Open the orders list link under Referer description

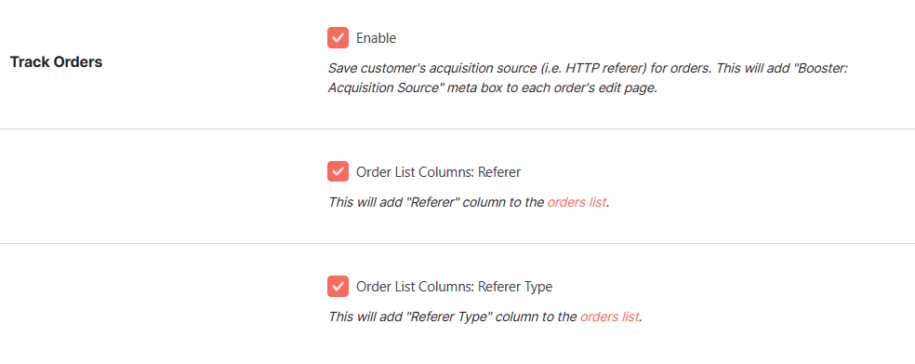pos(577,203)
